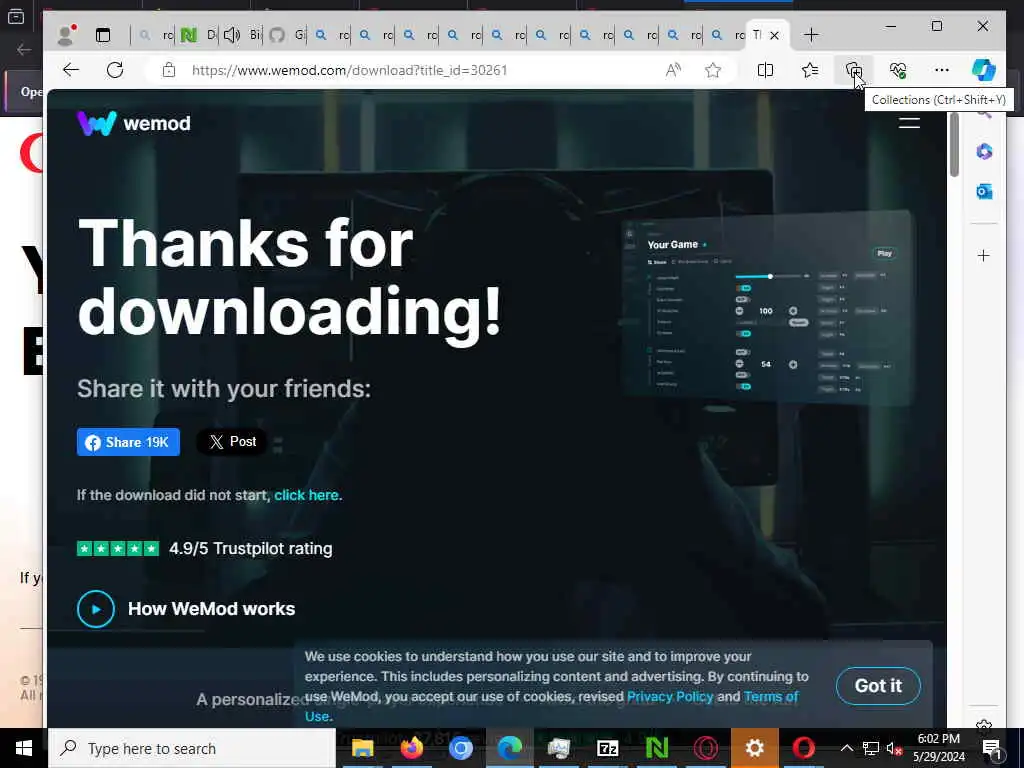Open the WeMod hamburger menu
Viewport: 1024px width, 768px height.
pyautogui.click(x=909, y=122)
